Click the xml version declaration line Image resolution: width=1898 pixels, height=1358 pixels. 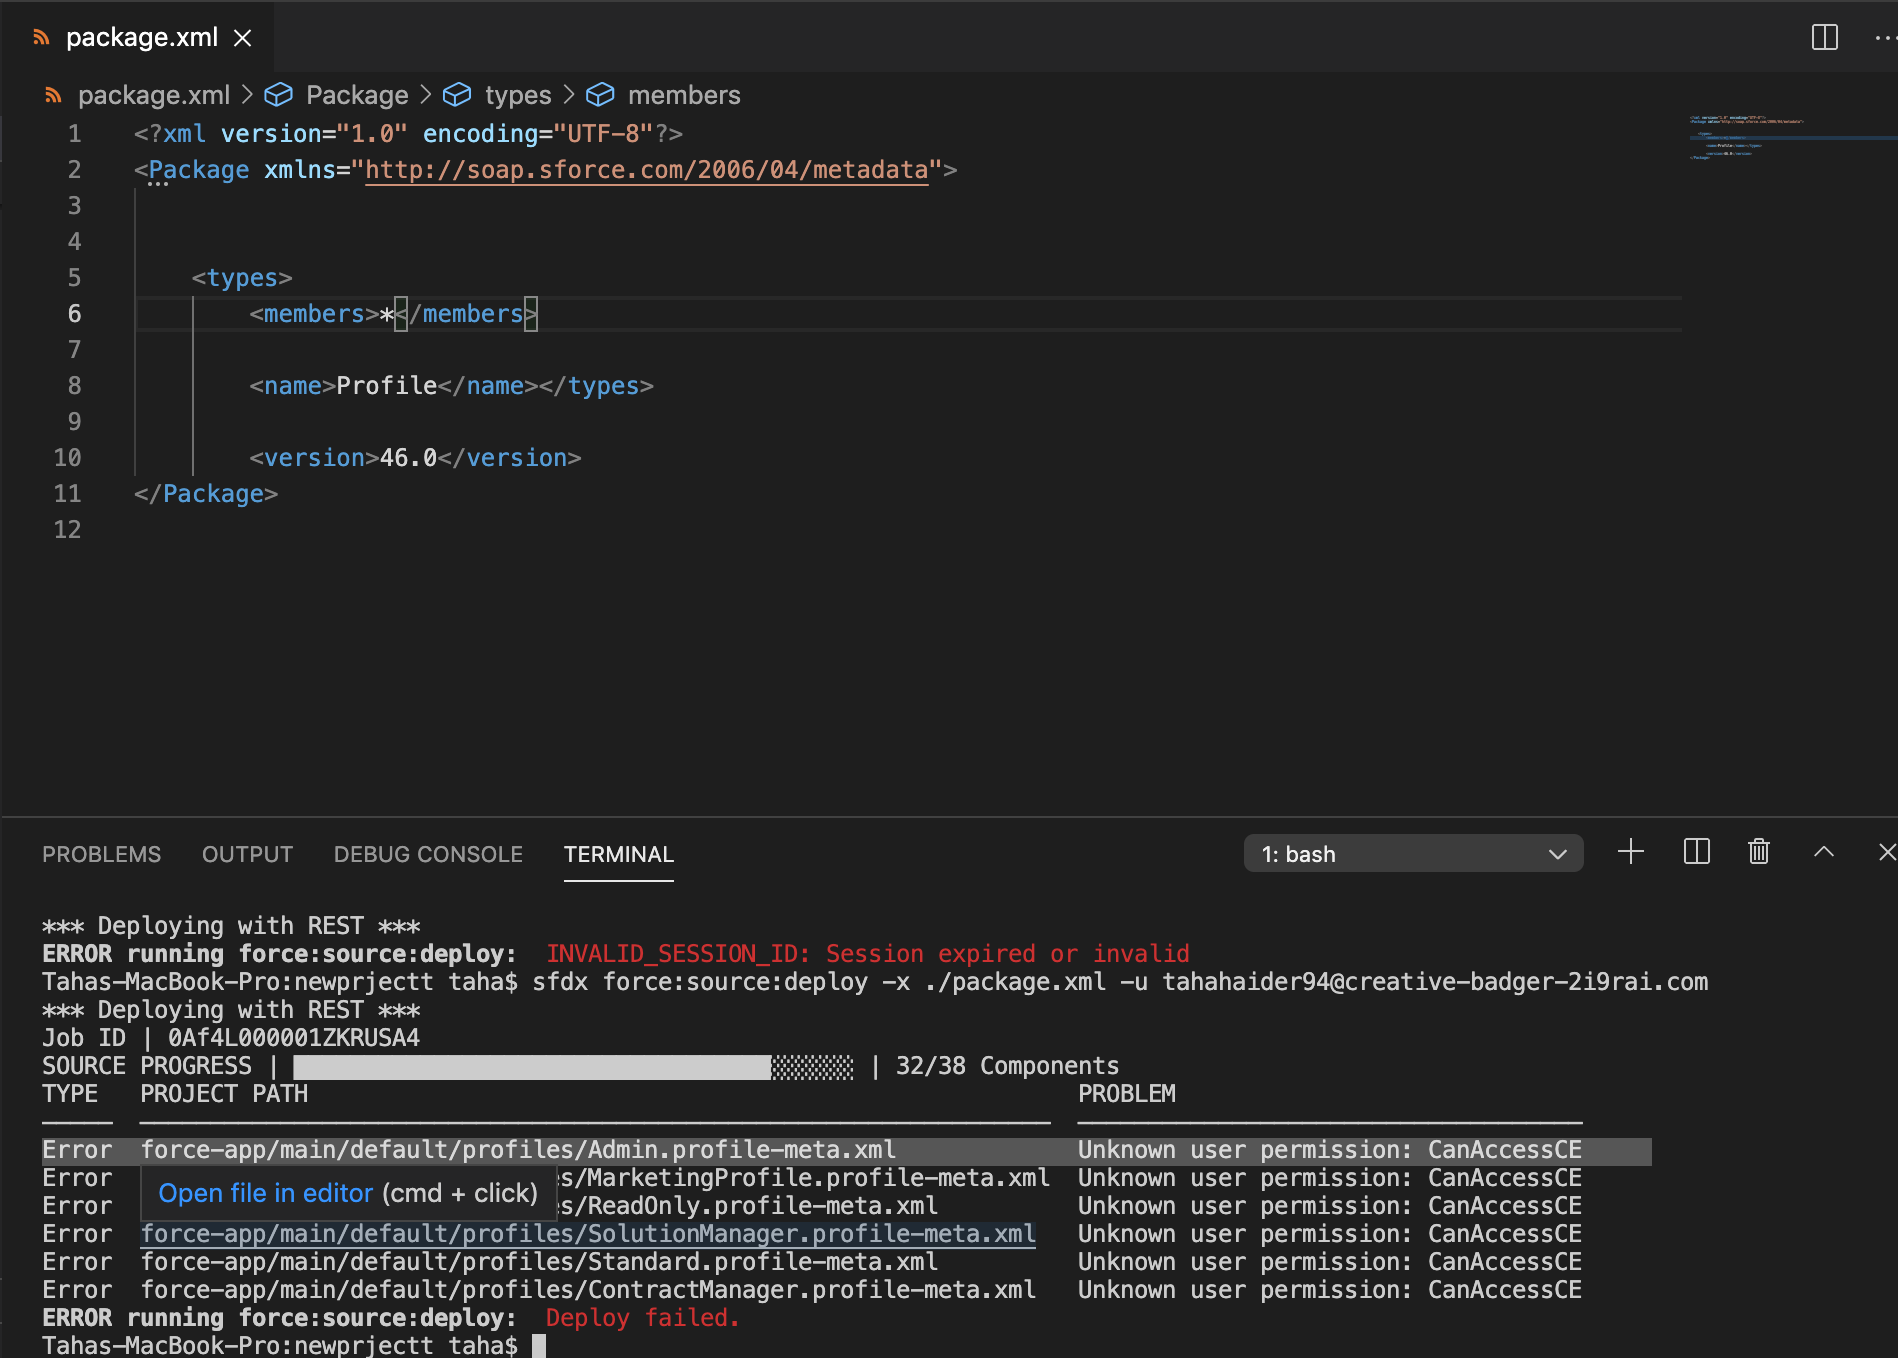point(408,134)
